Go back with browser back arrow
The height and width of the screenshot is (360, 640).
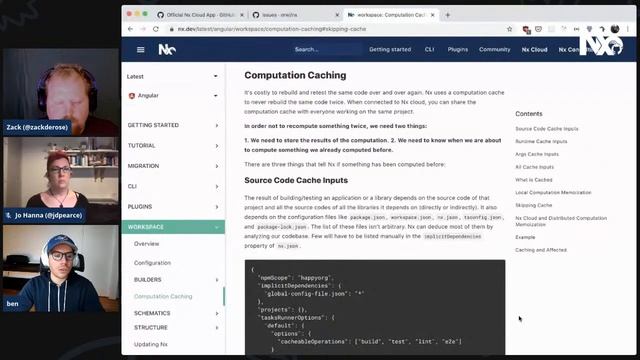130,29
